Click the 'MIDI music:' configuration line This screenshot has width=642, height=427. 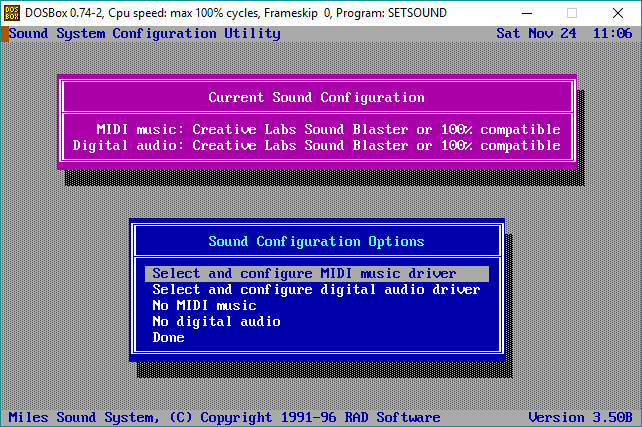click(328, 129)
